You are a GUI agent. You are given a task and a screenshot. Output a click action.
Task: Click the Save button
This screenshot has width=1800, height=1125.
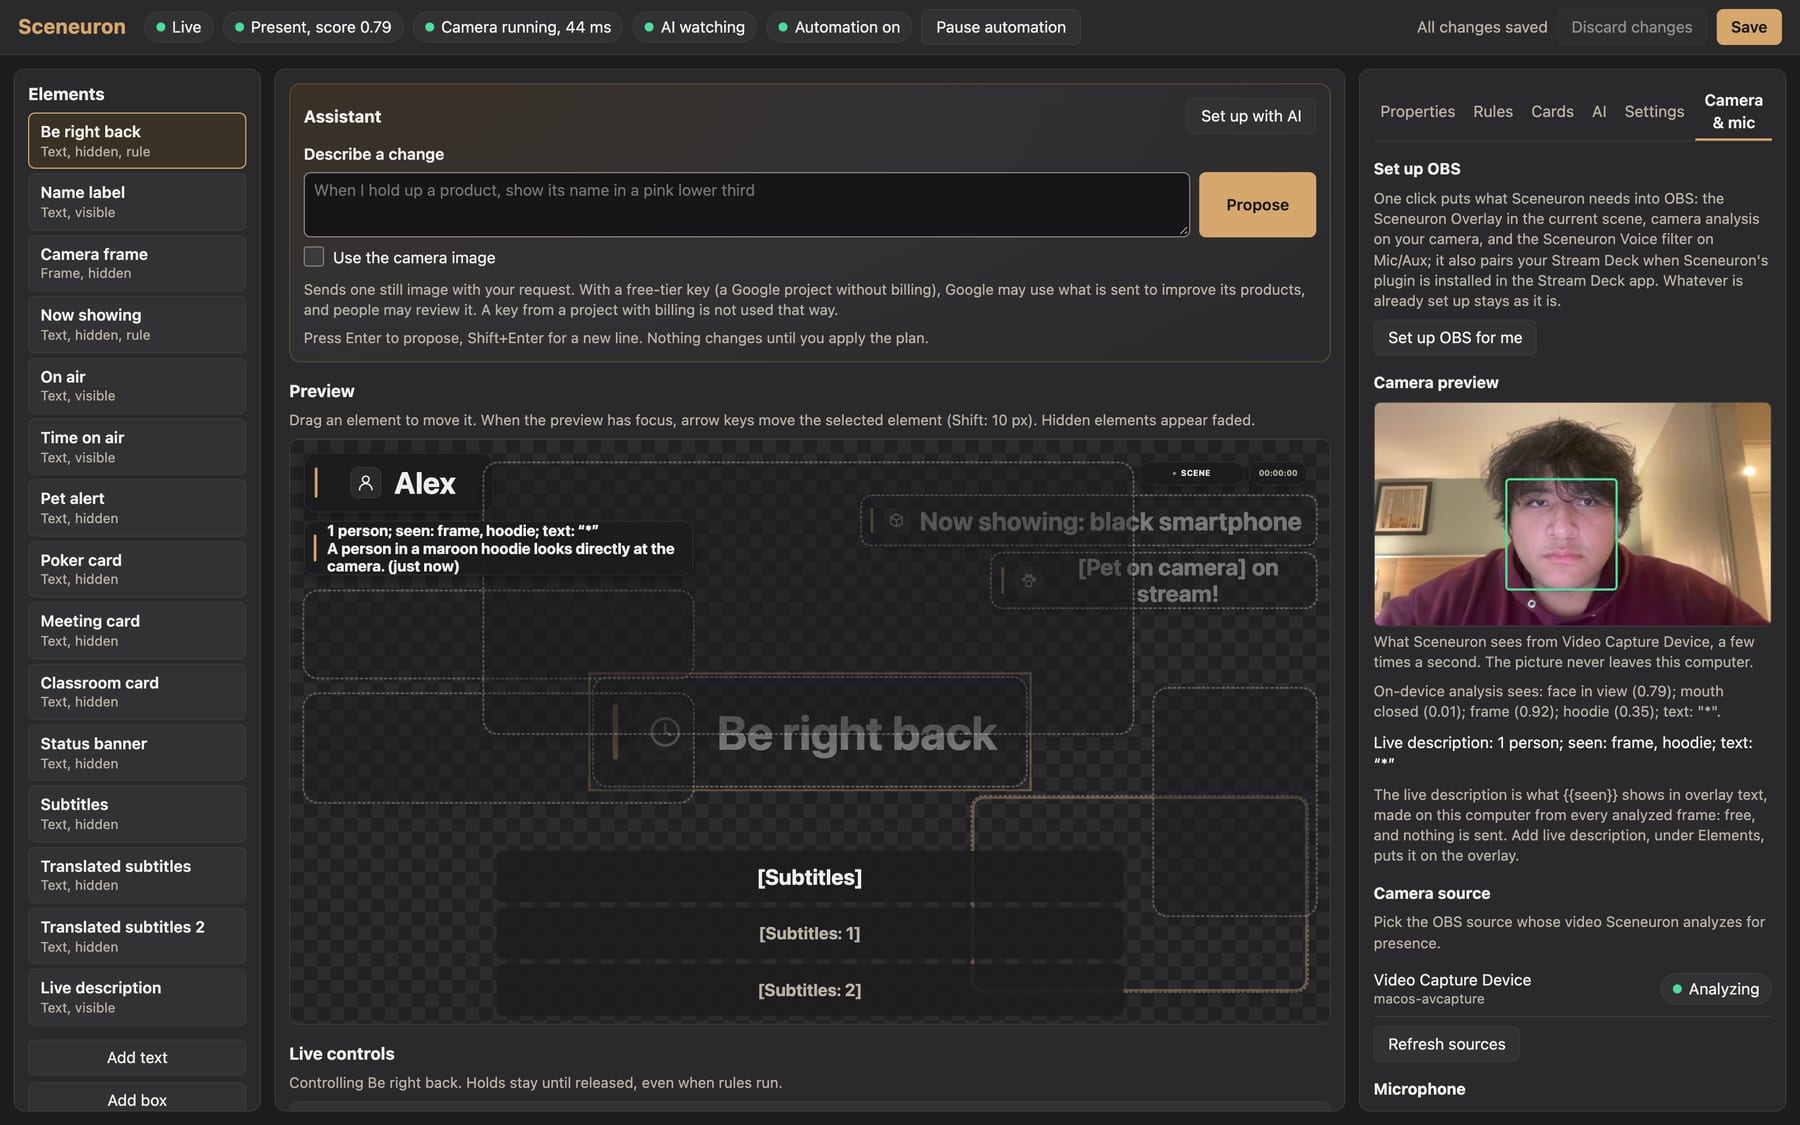[1749, 27]
